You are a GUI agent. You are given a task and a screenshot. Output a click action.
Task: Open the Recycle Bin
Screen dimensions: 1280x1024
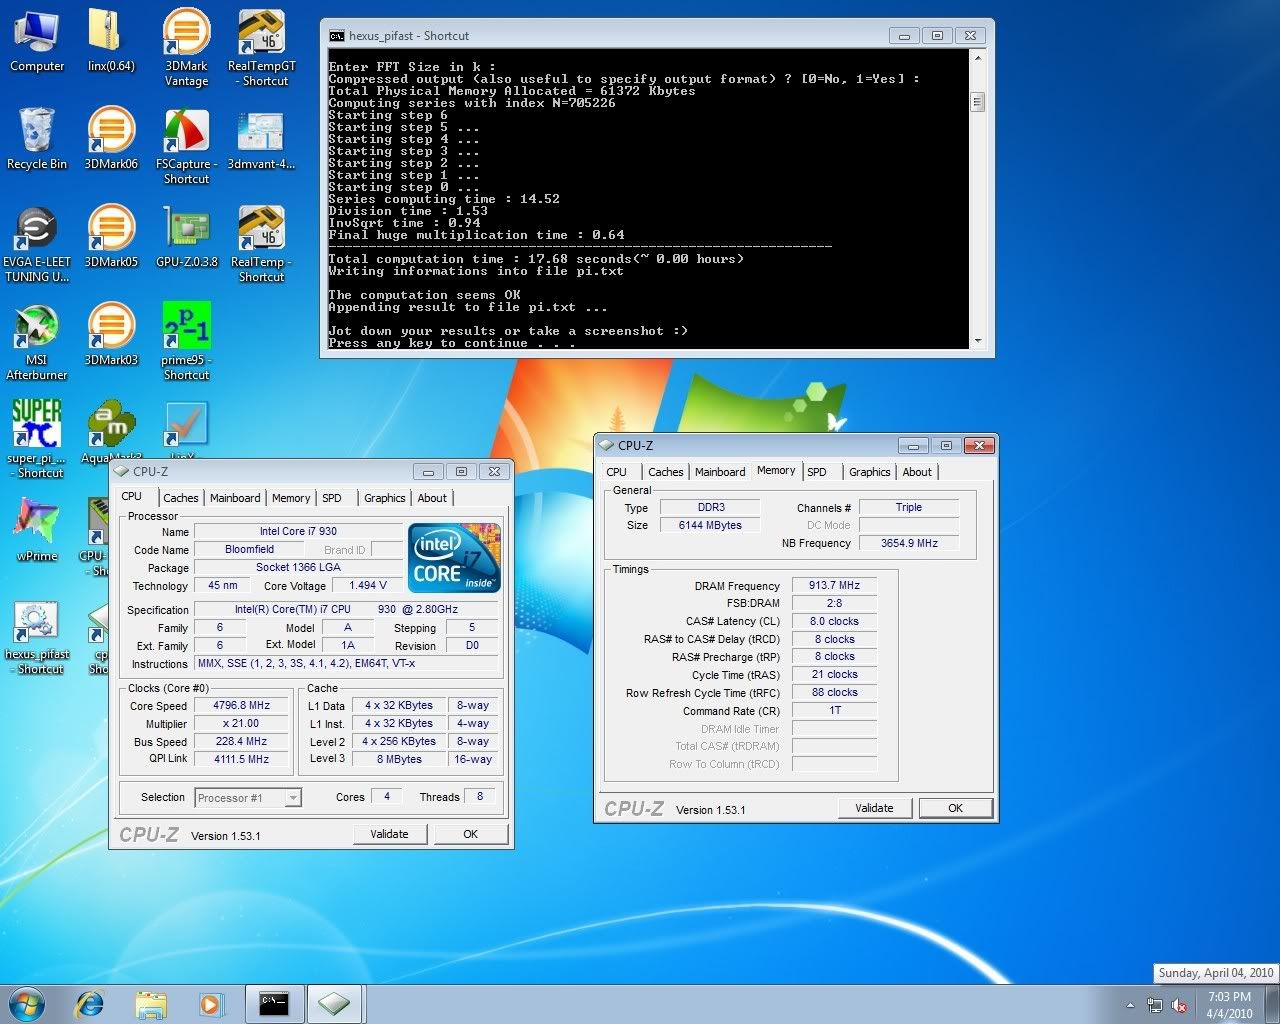pos(36,139)
